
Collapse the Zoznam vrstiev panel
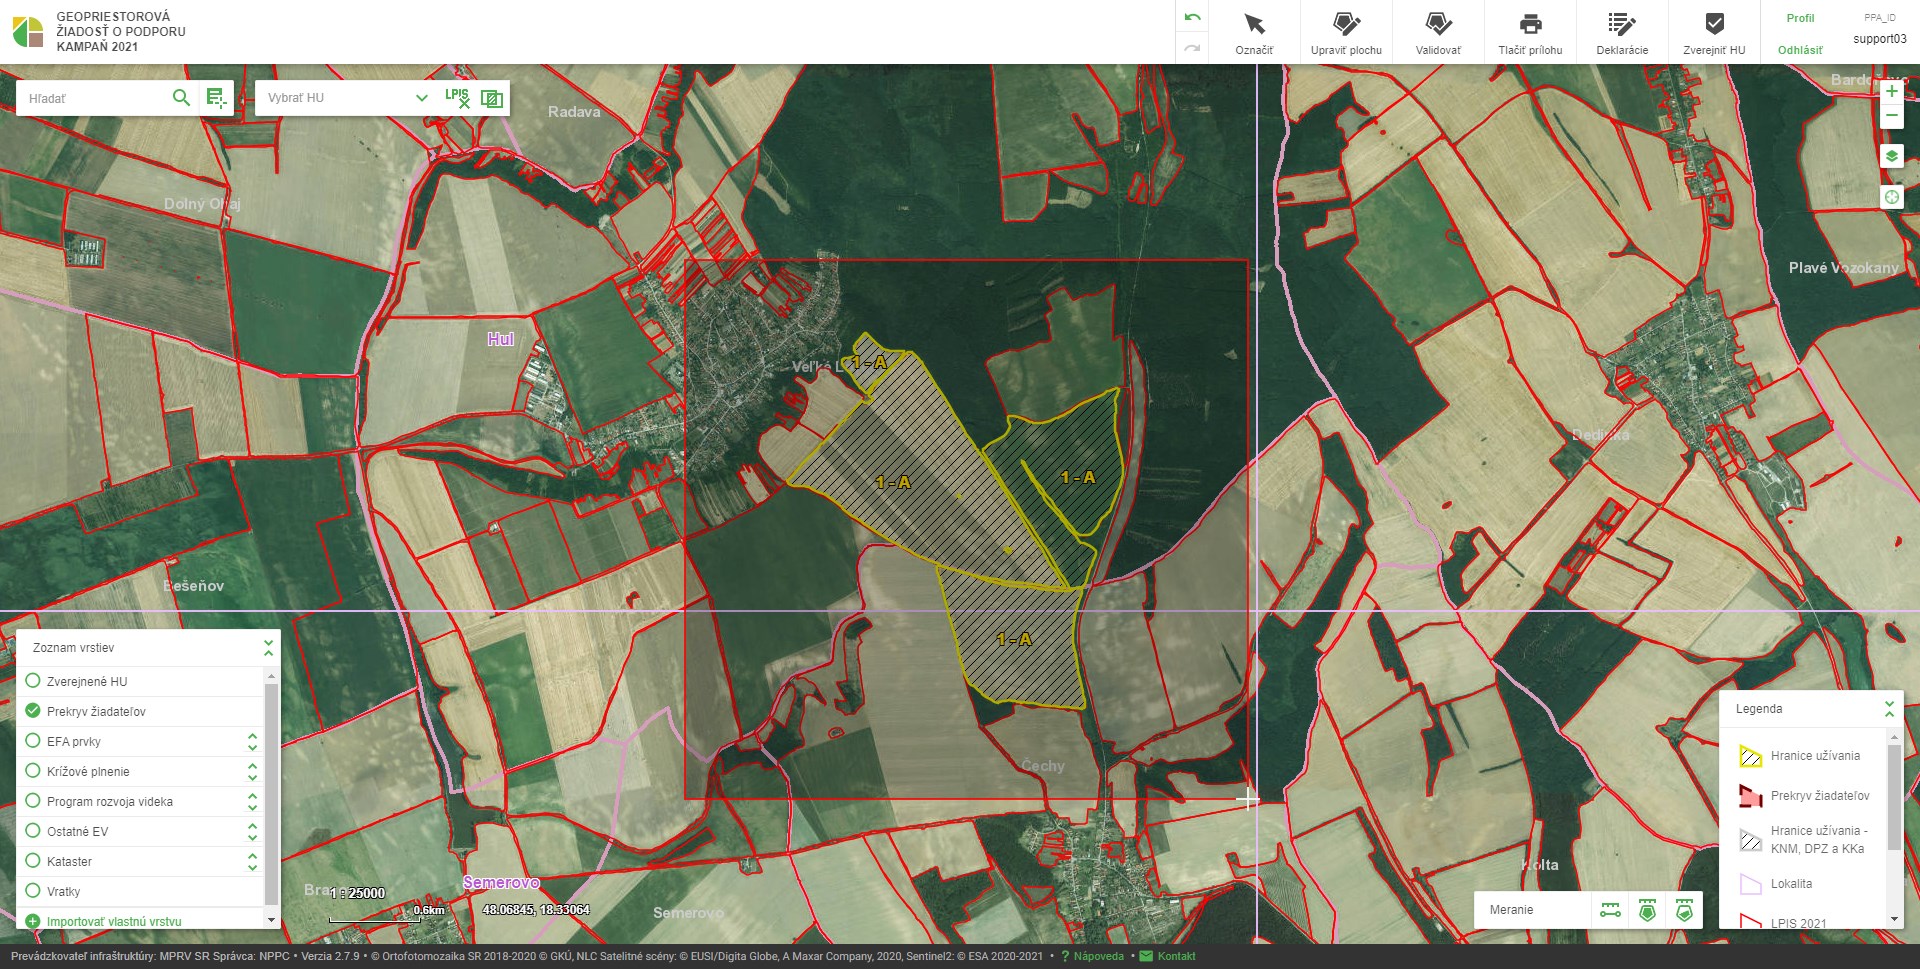268,648
